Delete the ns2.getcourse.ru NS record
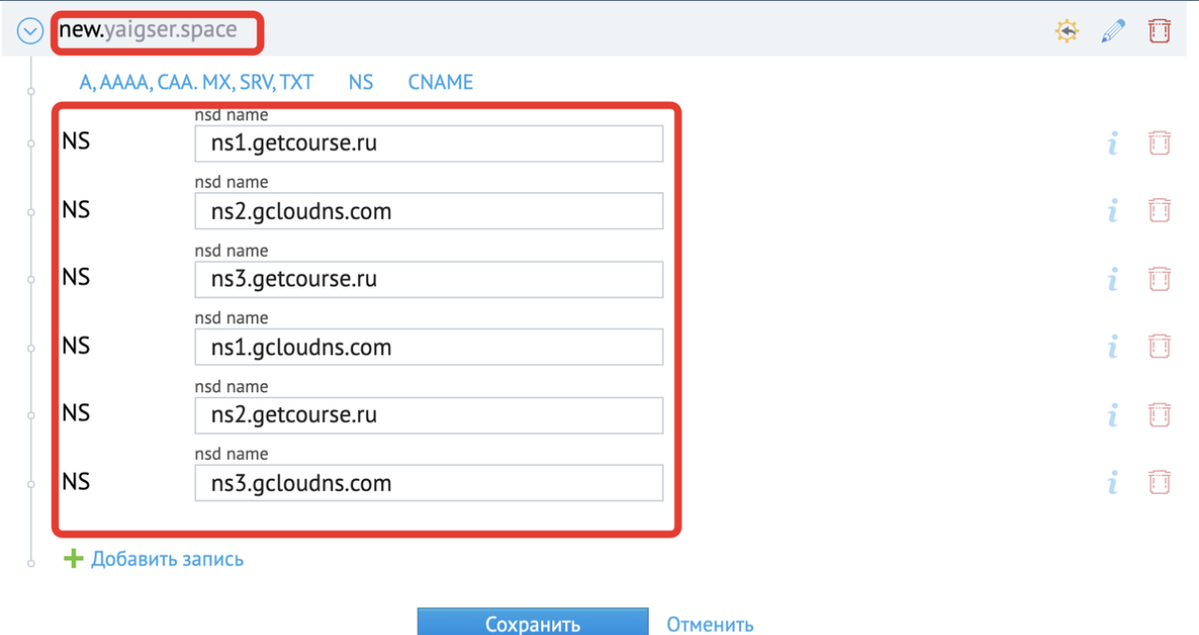 point(1159,415)
